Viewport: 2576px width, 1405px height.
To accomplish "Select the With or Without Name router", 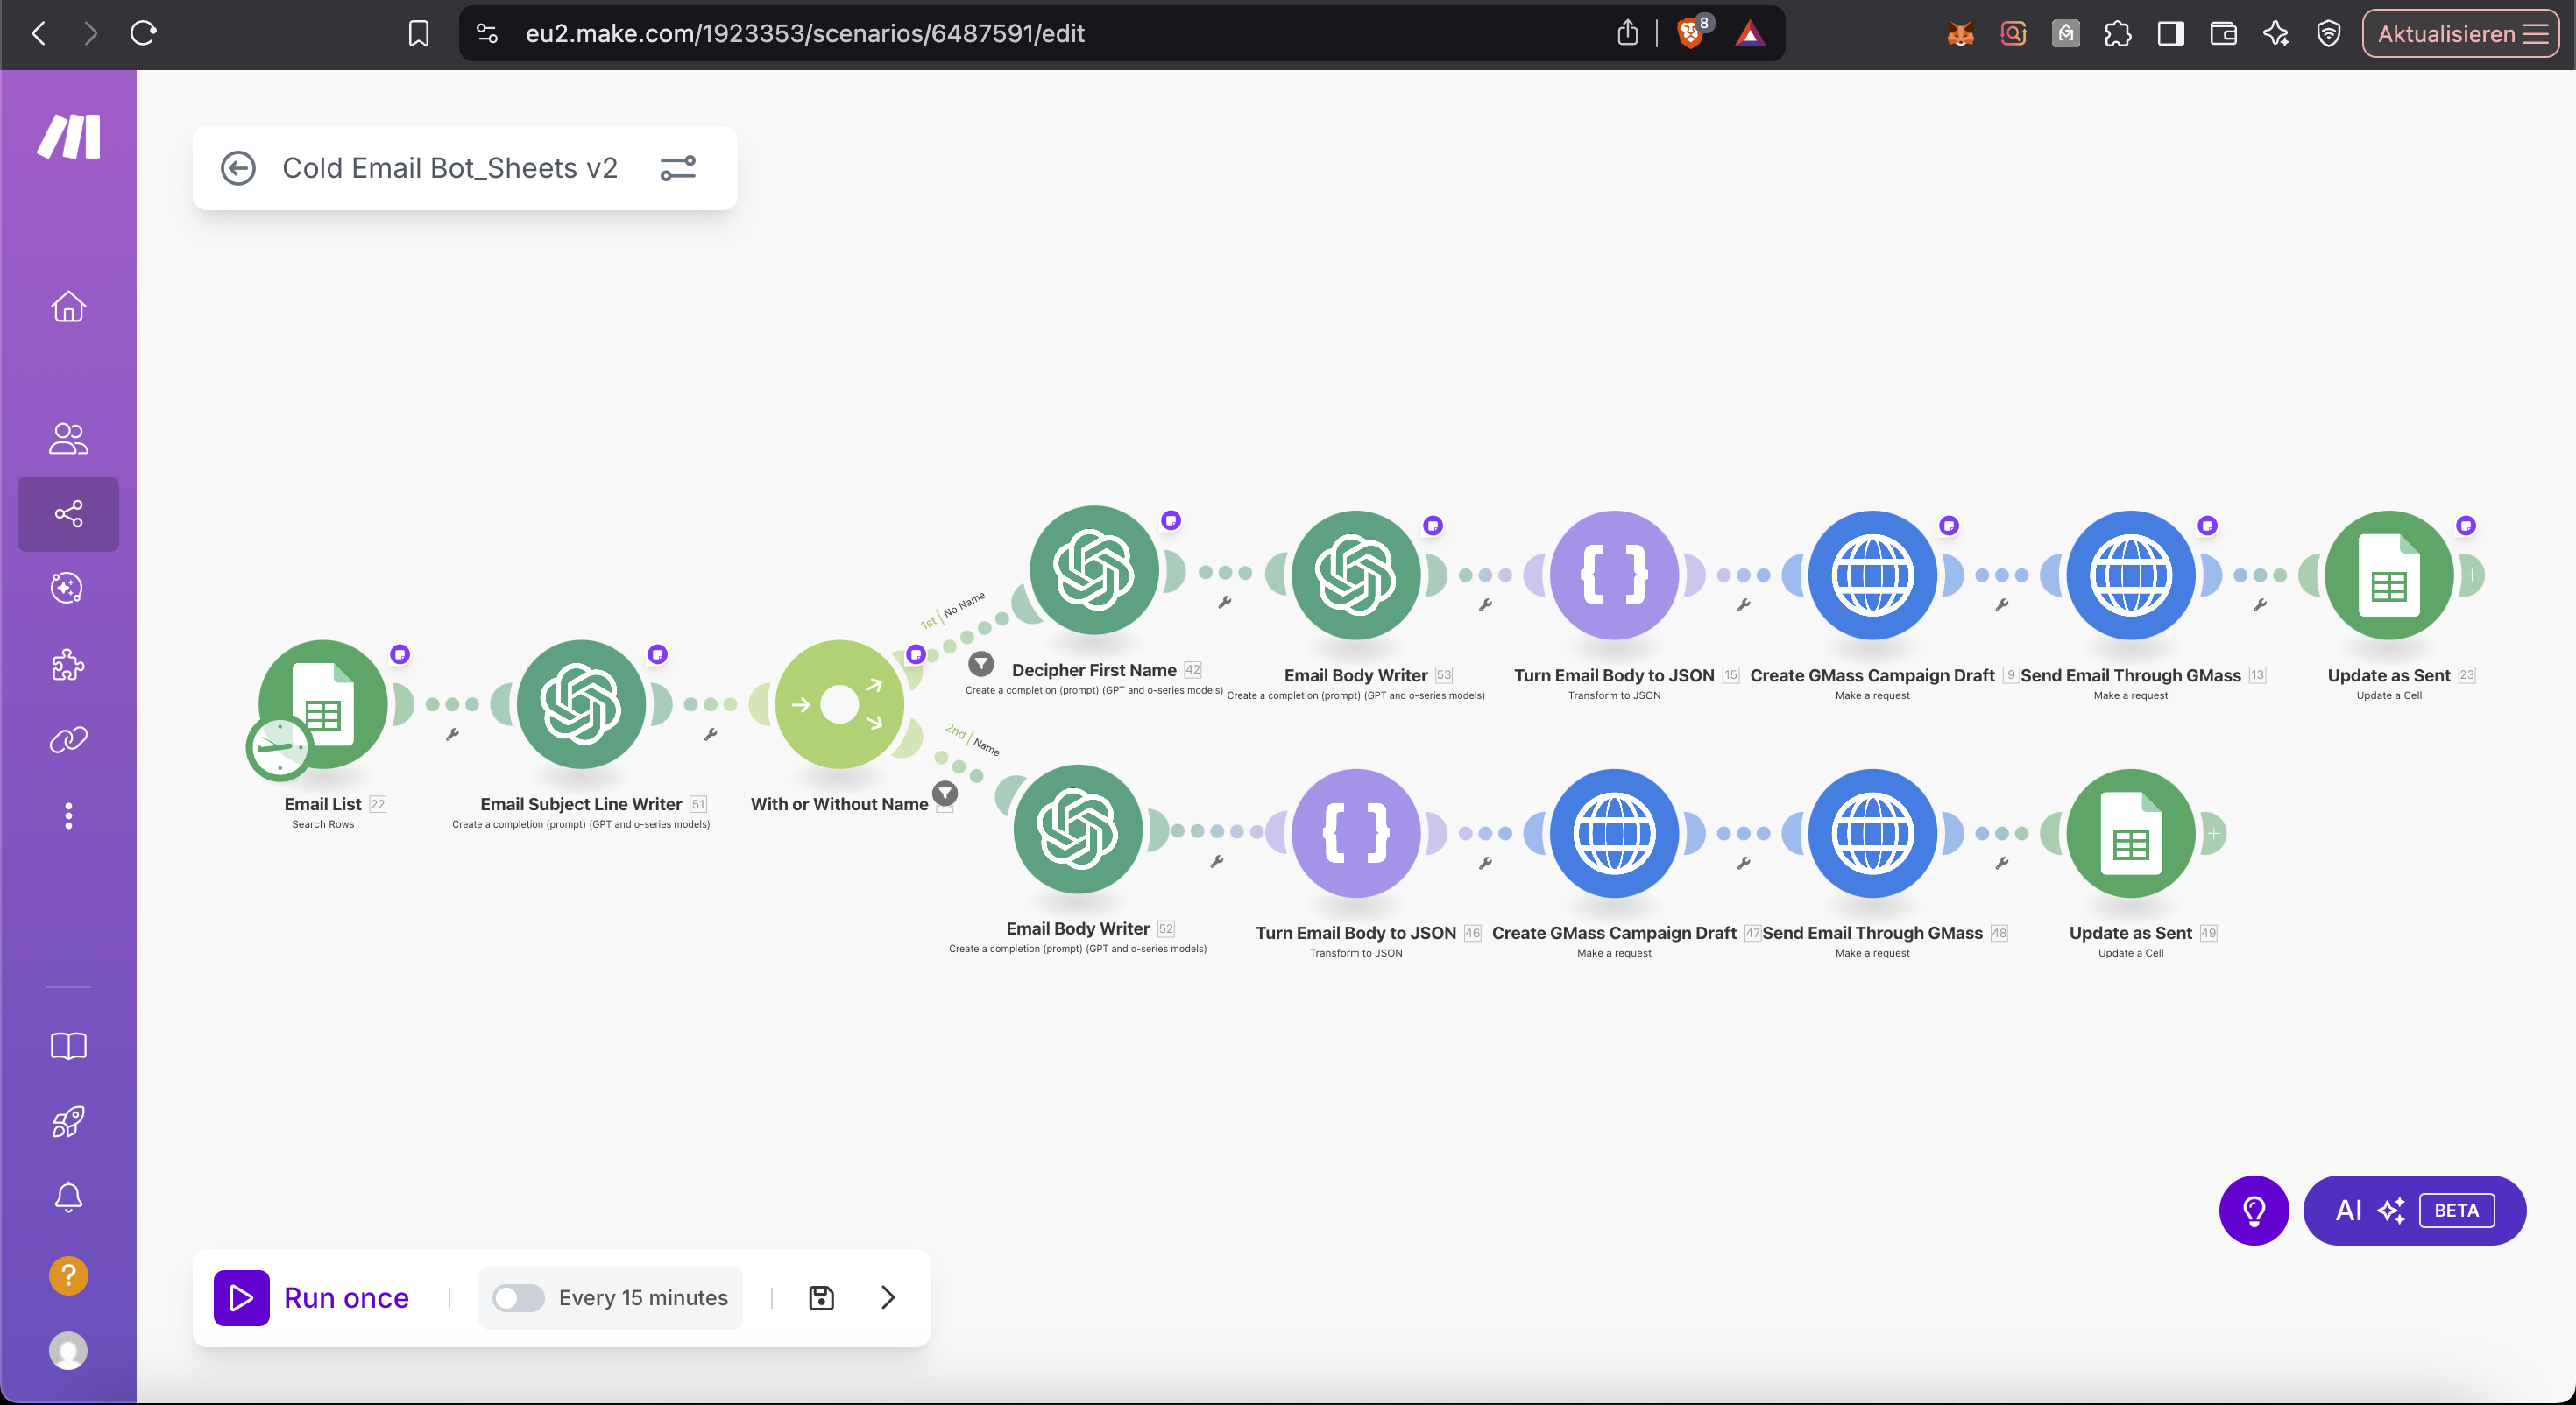I will pos(839,704).
